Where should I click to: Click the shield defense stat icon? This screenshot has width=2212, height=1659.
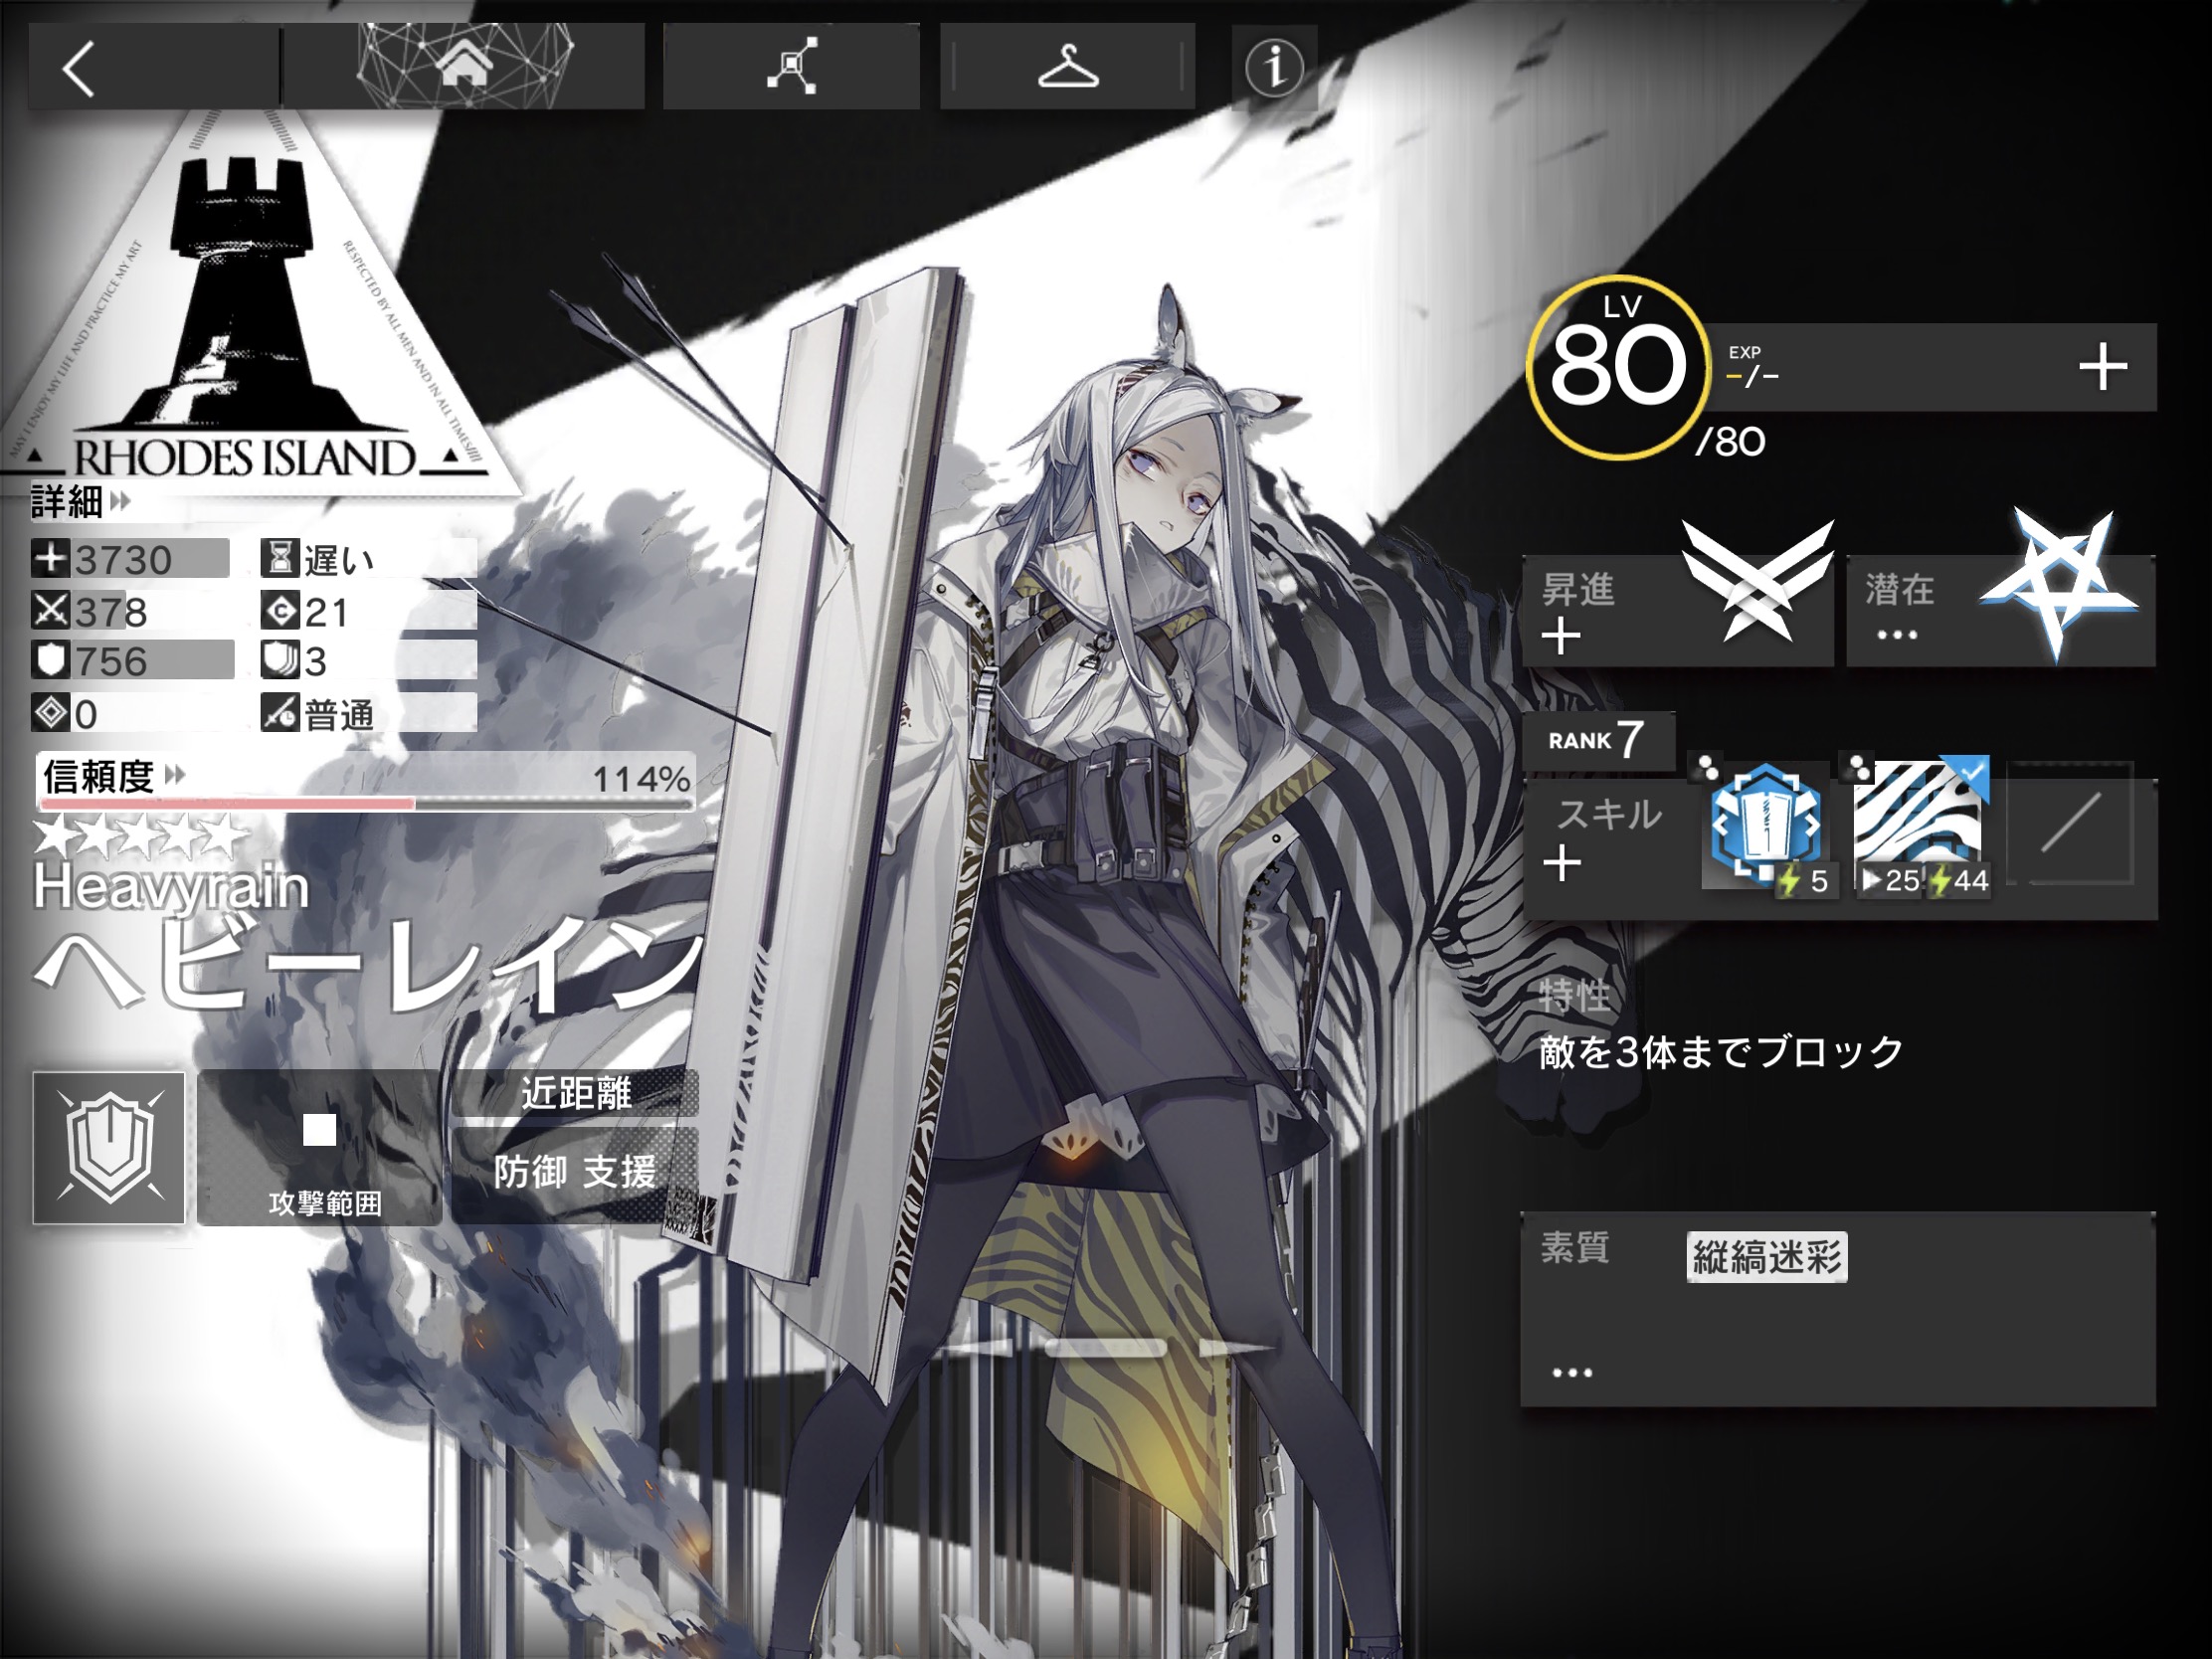(50, 661)
